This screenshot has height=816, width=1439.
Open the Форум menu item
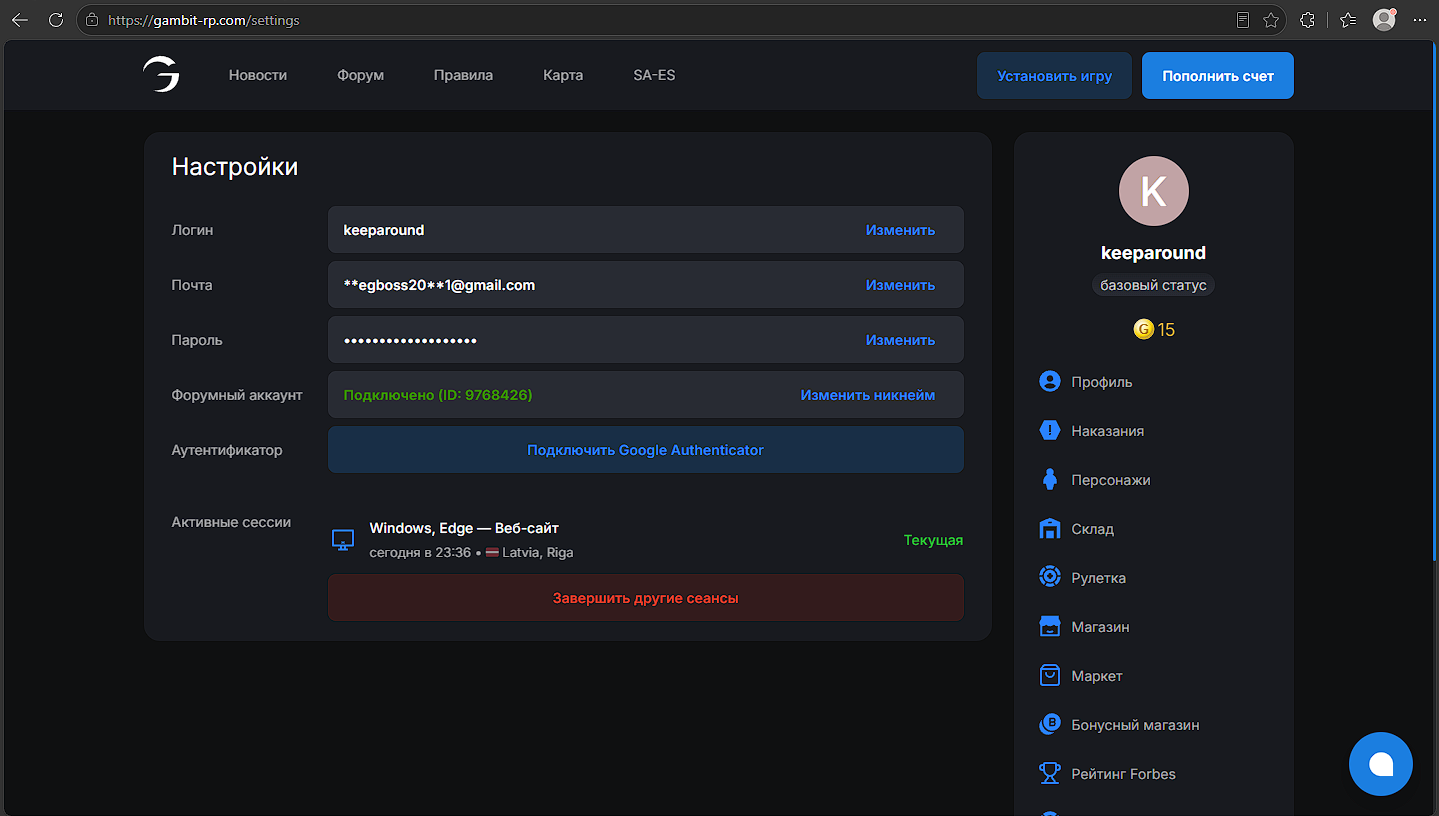click(361, 75)
